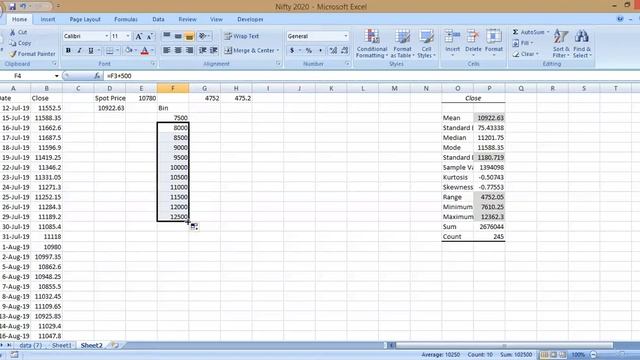Click the zoom slider minus button

tap(594, 355)
